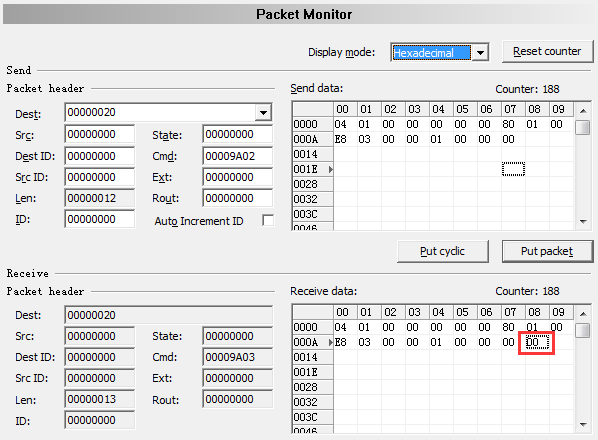
Task: Click the Receive Ext field
Action: (237, 378)
